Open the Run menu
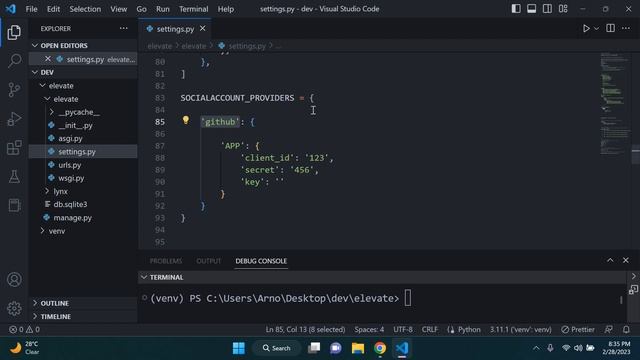Screen dimensions: 640x360 (162, 9)
